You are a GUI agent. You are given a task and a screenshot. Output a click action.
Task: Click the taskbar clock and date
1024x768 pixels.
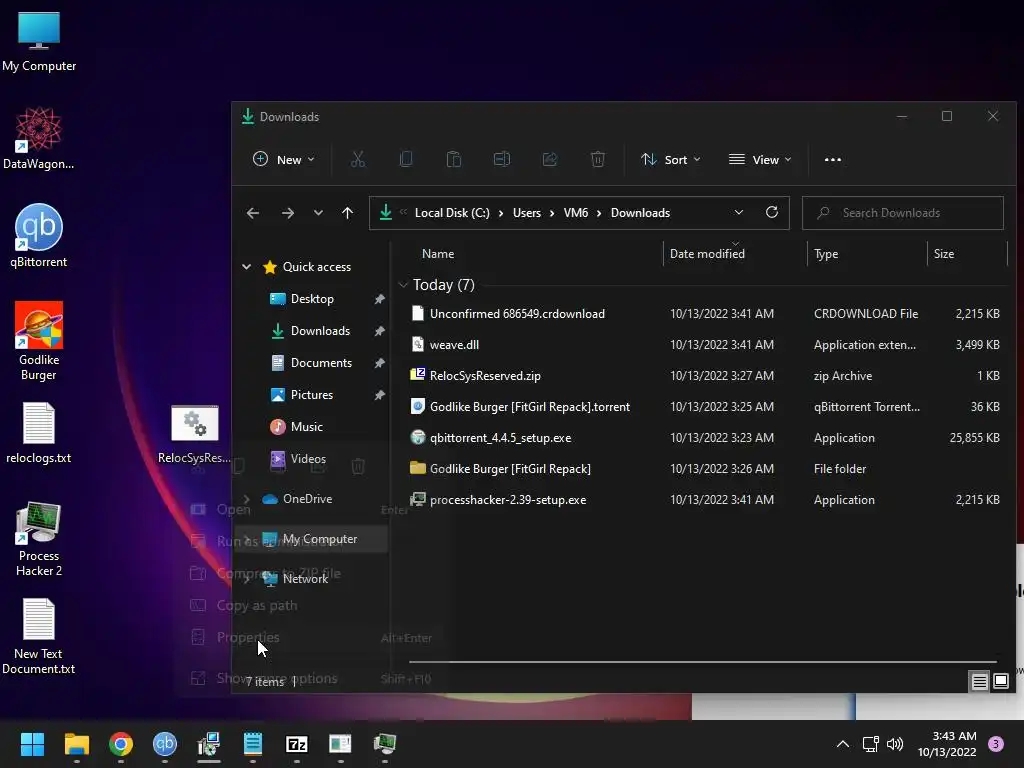pos(947,744)
